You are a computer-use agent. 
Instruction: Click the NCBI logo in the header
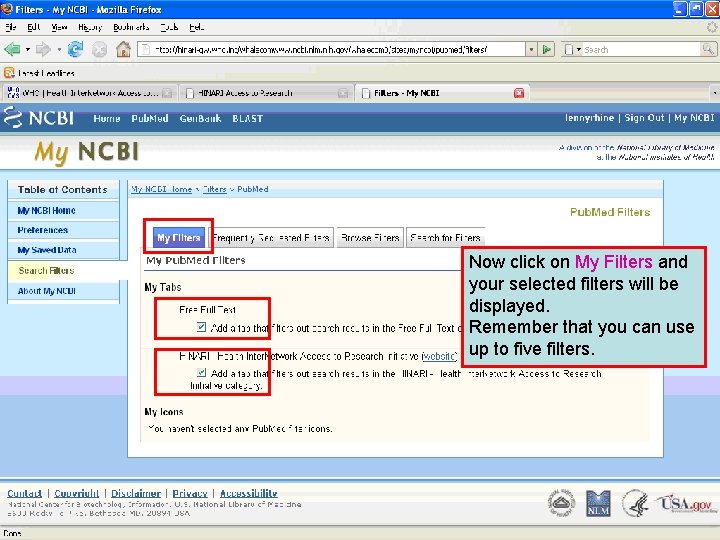pyautogui.click(x=39, y=118)
